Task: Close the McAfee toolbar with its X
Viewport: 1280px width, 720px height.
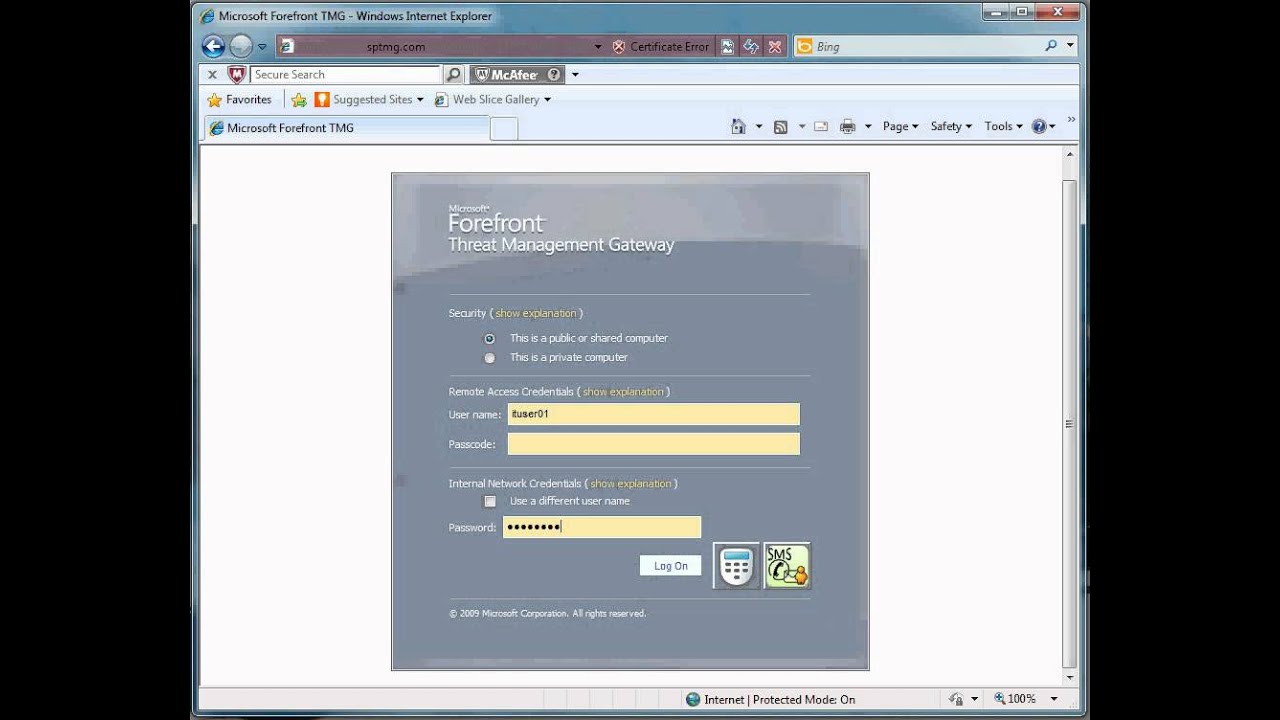Action: [x=212, y=74]
